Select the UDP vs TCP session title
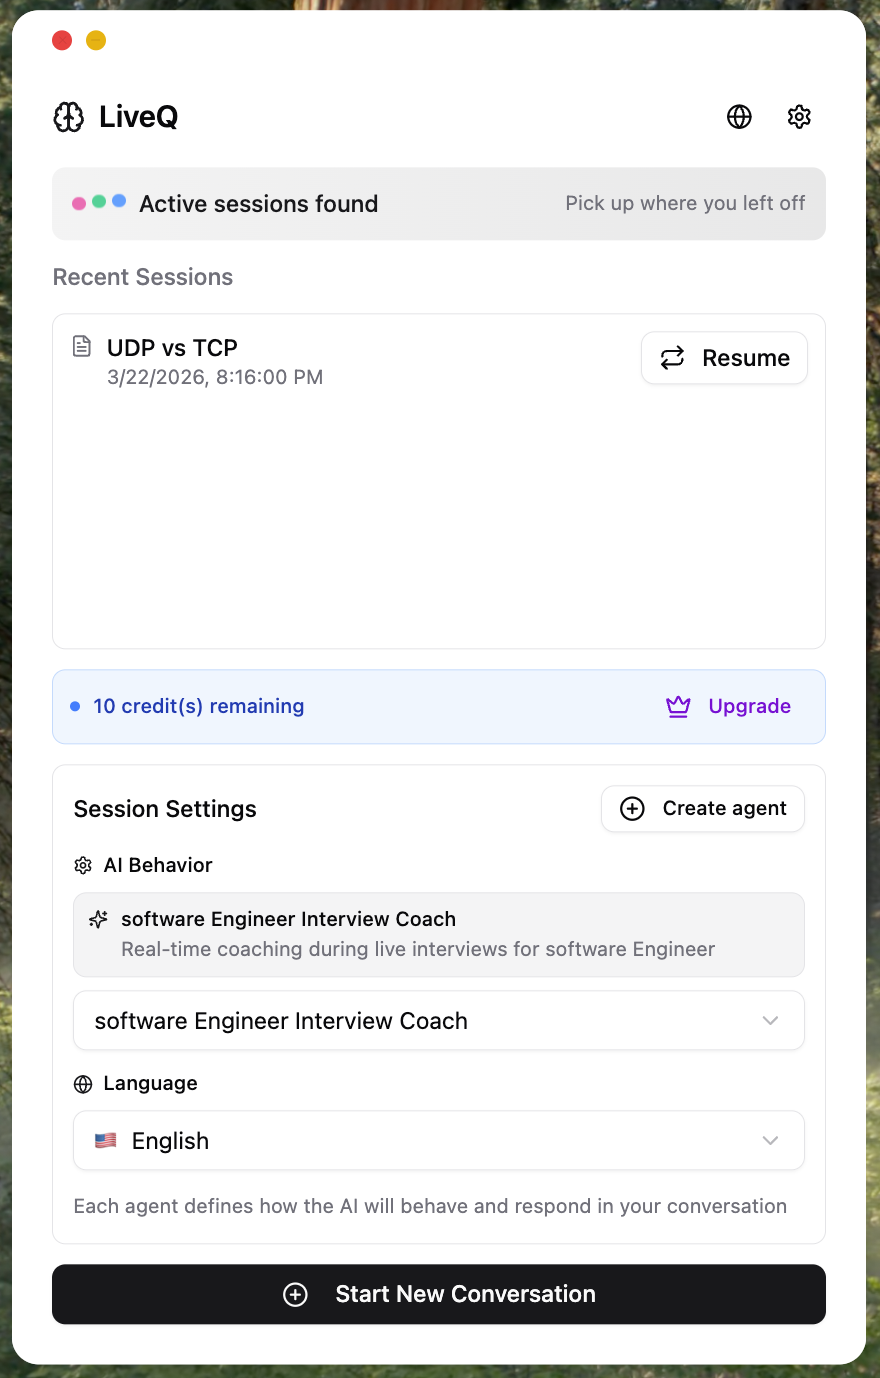The image size is (880, 1378). click(172, 348)
